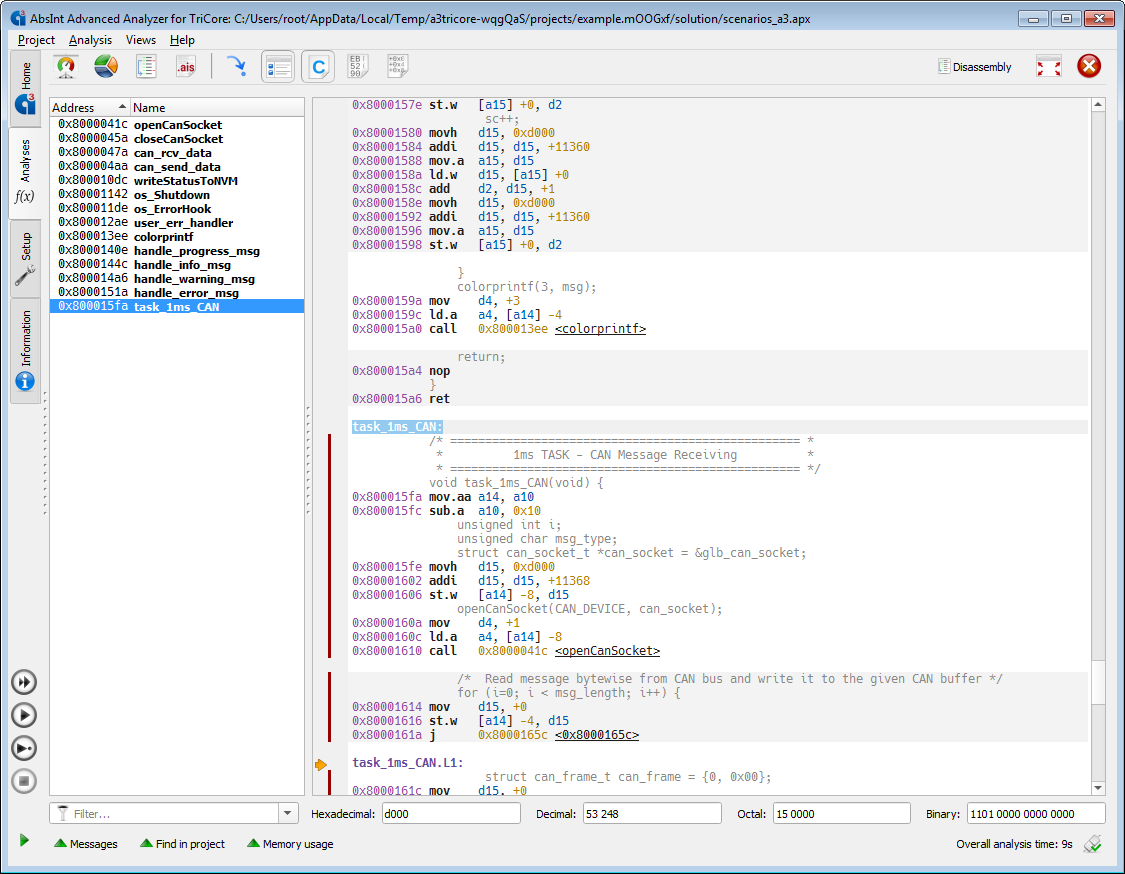Click the task_1ms_CAN.L1: label in disassembly
The image size is (1125, 874).
coord(408,763)
